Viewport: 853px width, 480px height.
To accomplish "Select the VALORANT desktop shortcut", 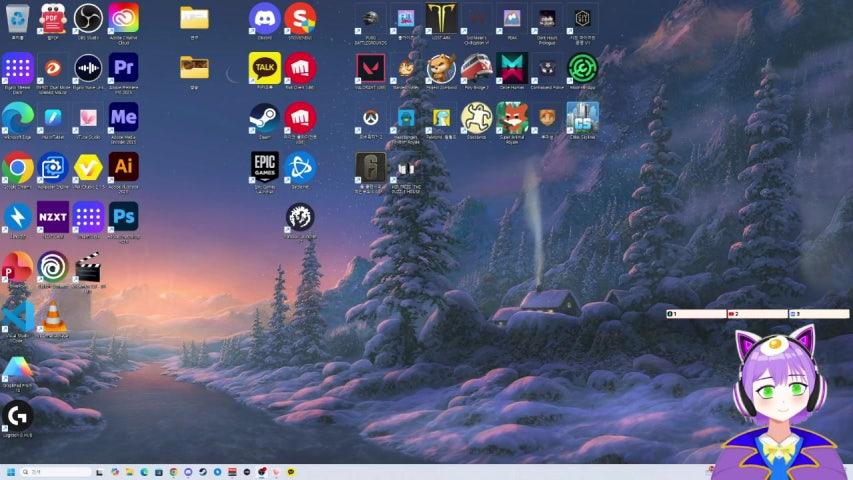I will coord(370,68).
